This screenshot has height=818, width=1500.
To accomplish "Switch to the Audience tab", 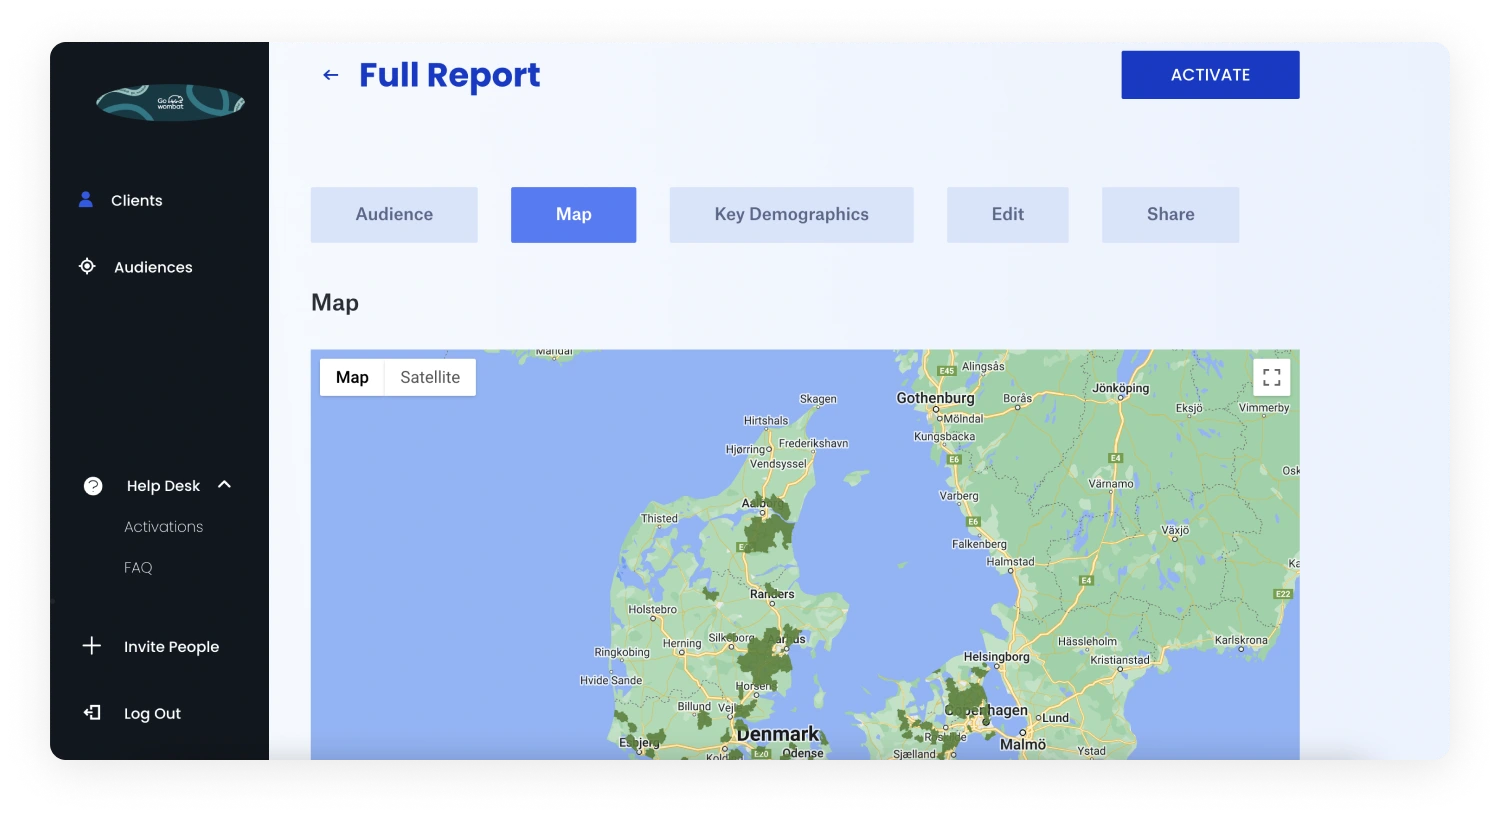I will (x=394, y=214).
